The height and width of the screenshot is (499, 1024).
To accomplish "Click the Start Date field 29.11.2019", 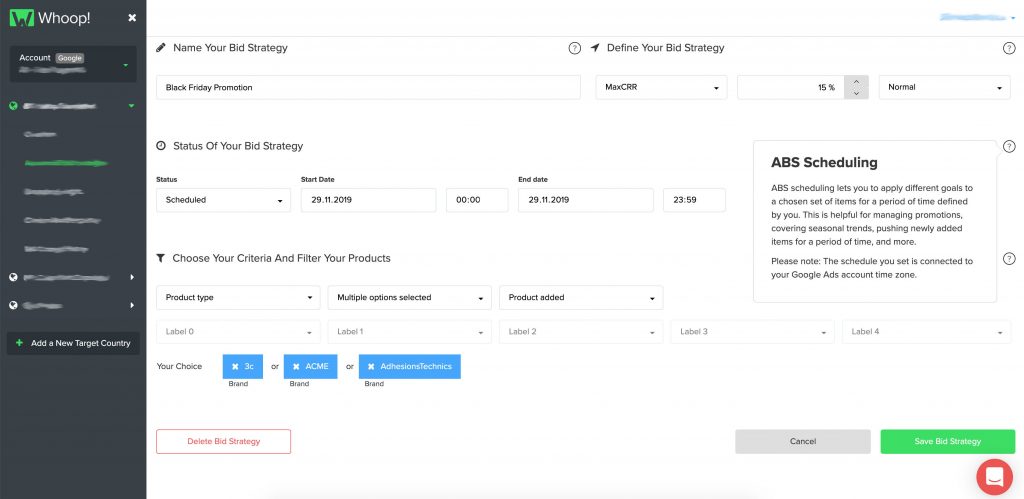I will pos(368,200).
